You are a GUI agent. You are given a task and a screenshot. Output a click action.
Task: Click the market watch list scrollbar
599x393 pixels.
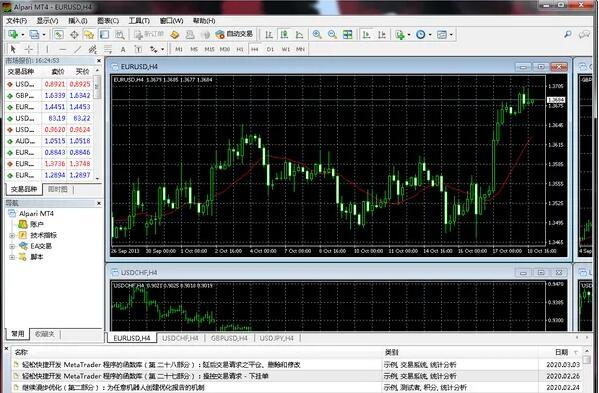tap(97, 124)
